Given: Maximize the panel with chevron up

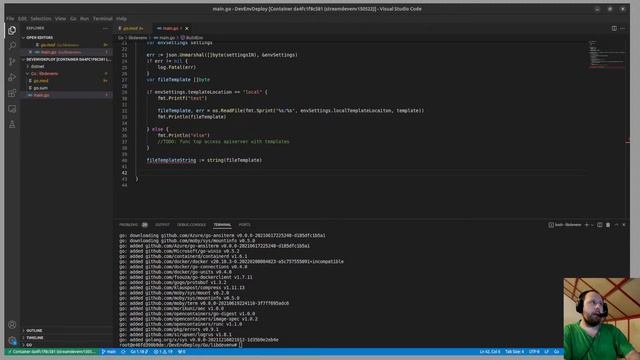Looking at the screenshot, I should point(616,225).
